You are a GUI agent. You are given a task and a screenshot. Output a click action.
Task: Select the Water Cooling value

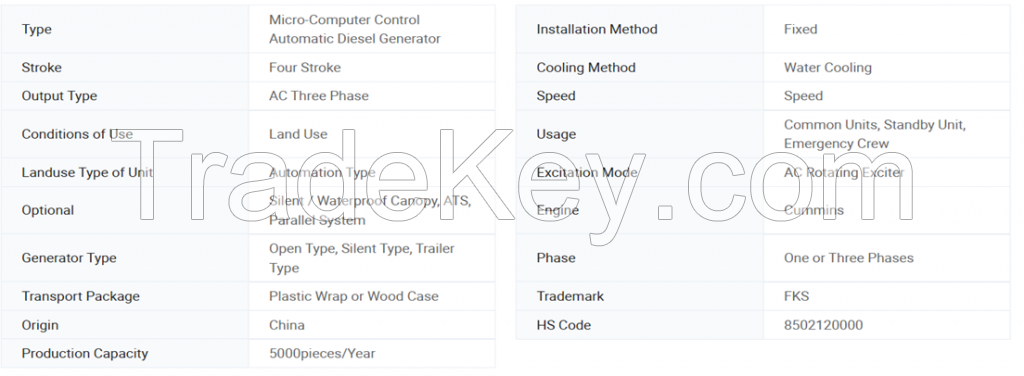coord(827,67)
